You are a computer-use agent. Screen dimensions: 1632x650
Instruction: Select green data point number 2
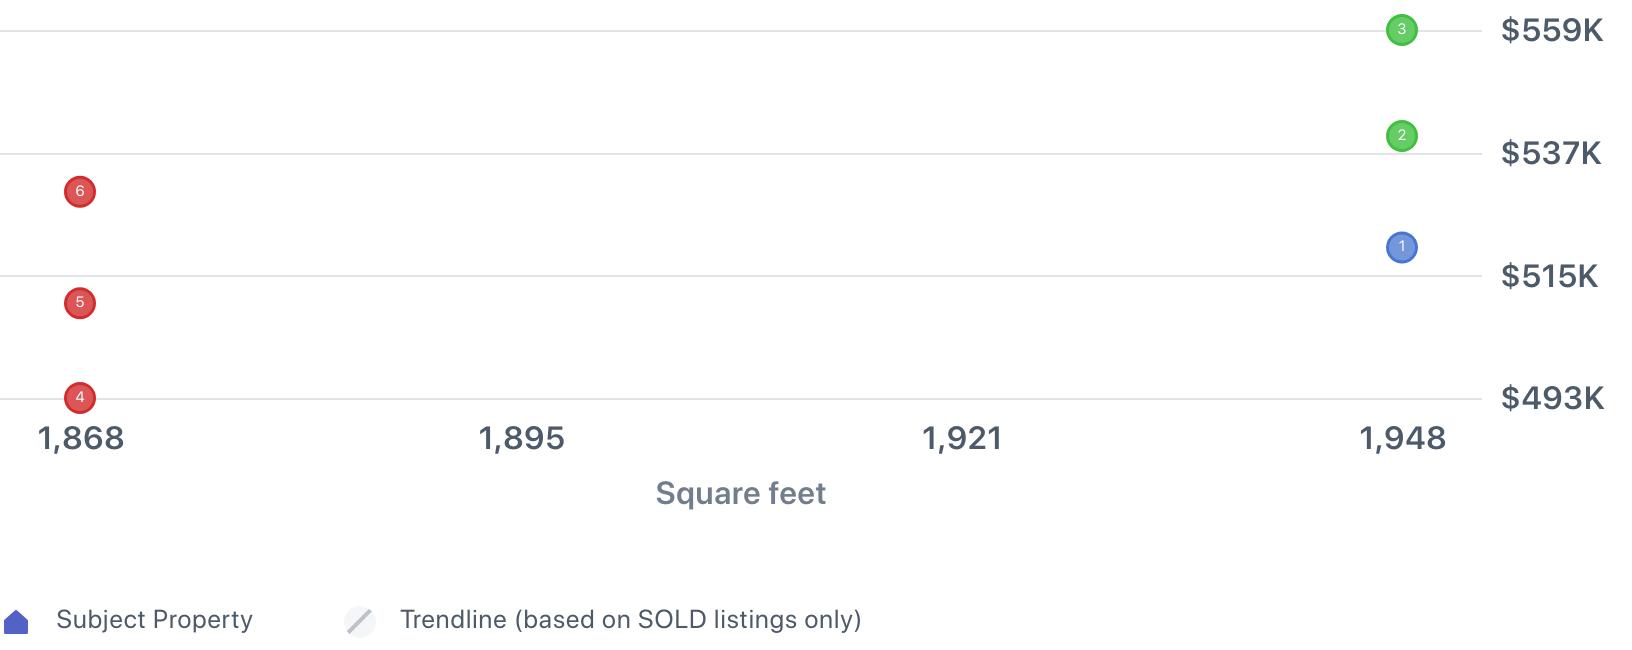click(1401, 135)
